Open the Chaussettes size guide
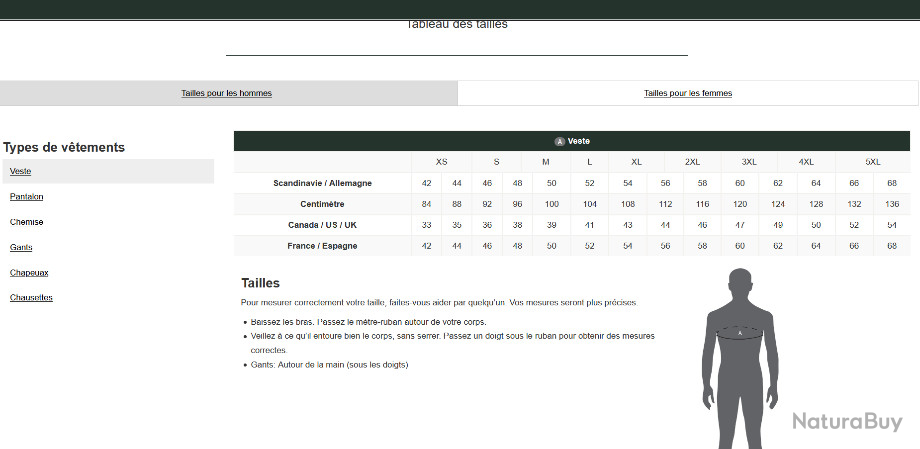 [31, 297]
